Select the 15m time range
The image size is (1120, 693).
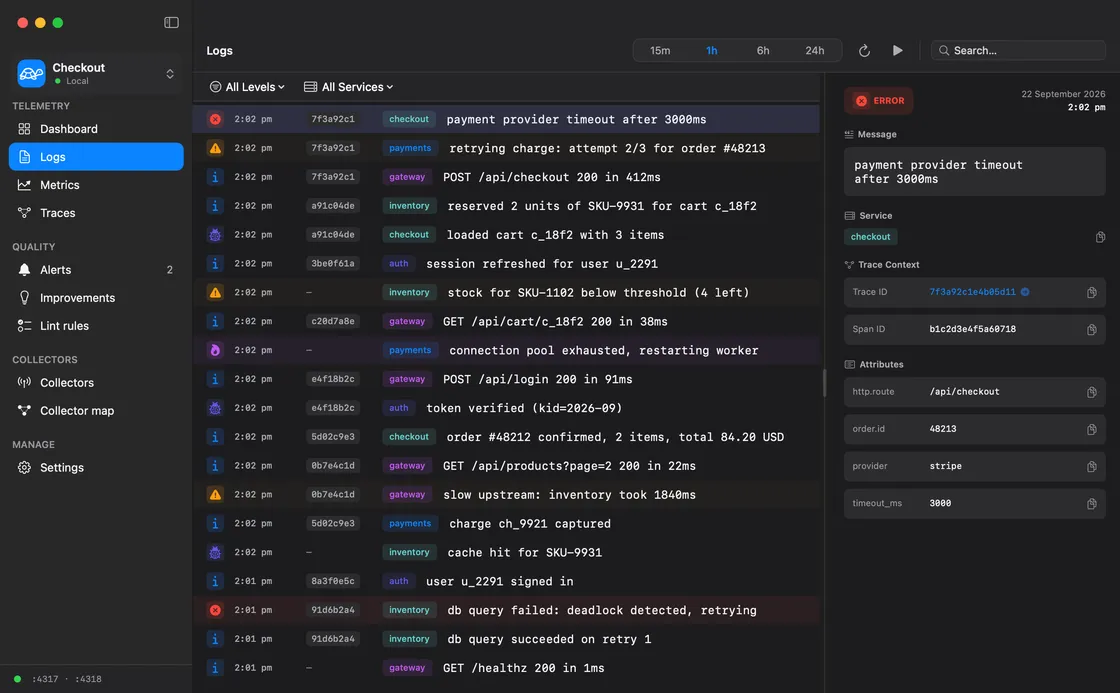660,51
